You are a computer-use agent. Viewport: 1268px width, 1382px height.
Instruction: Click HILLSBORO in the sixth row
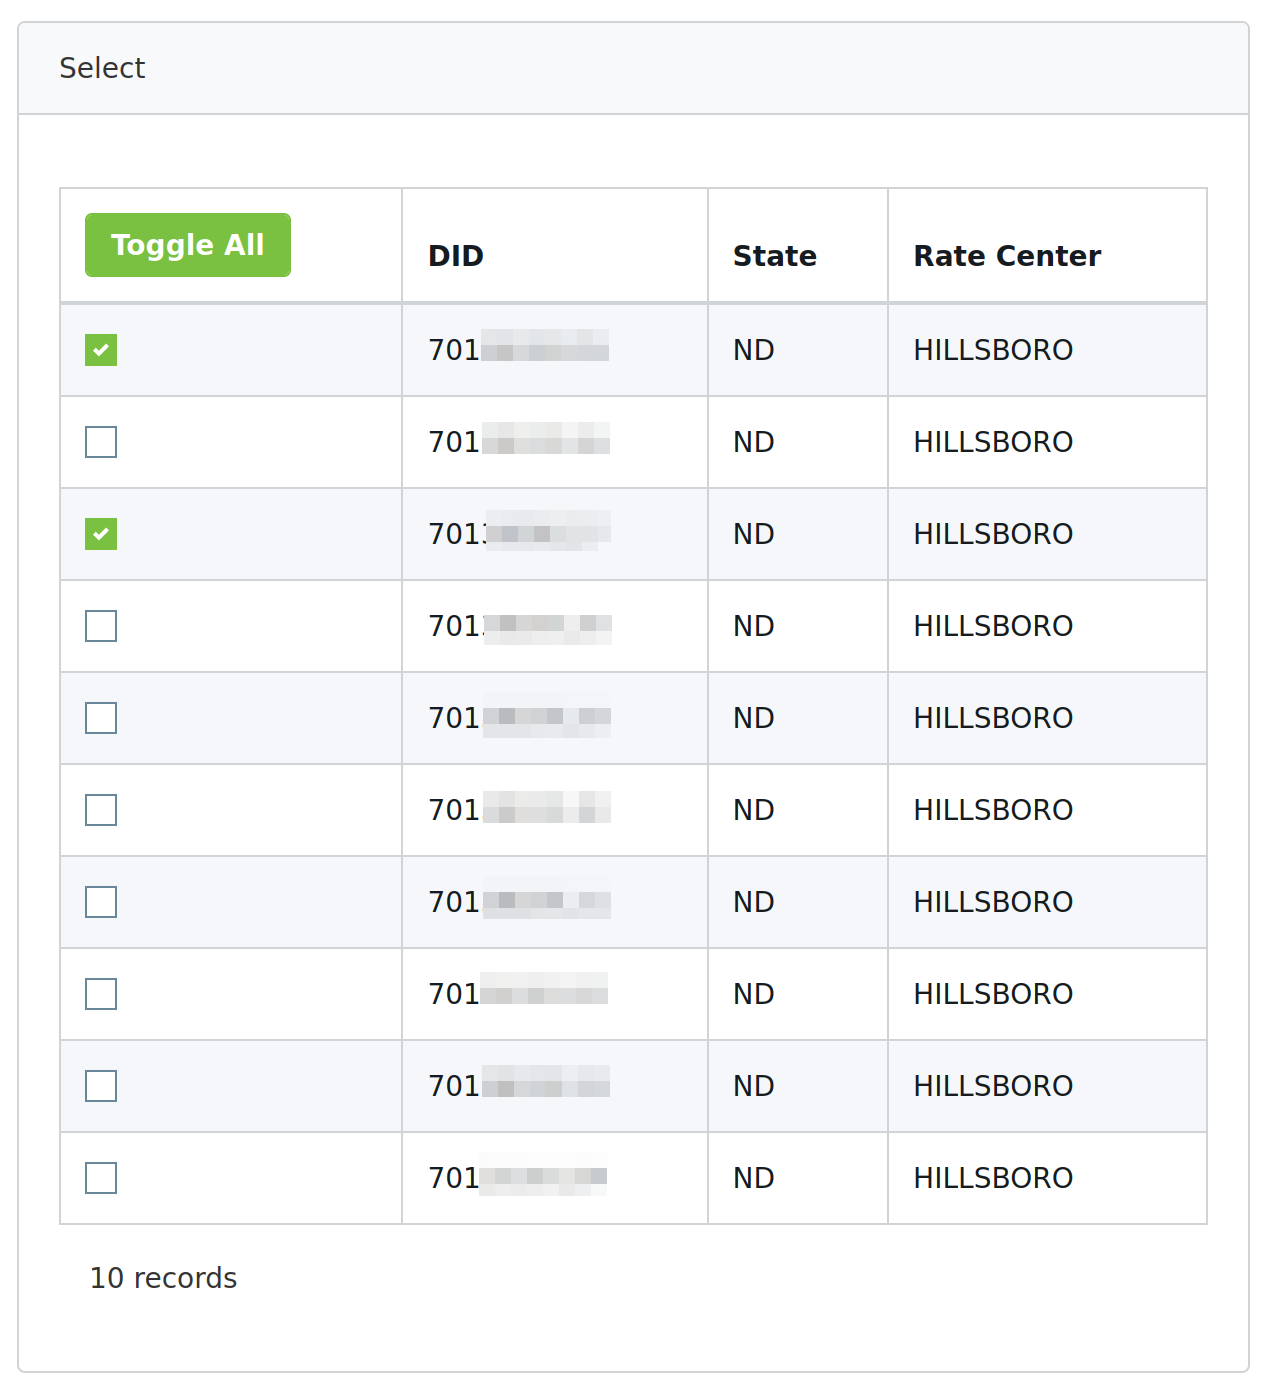click(x=993, y=810)
